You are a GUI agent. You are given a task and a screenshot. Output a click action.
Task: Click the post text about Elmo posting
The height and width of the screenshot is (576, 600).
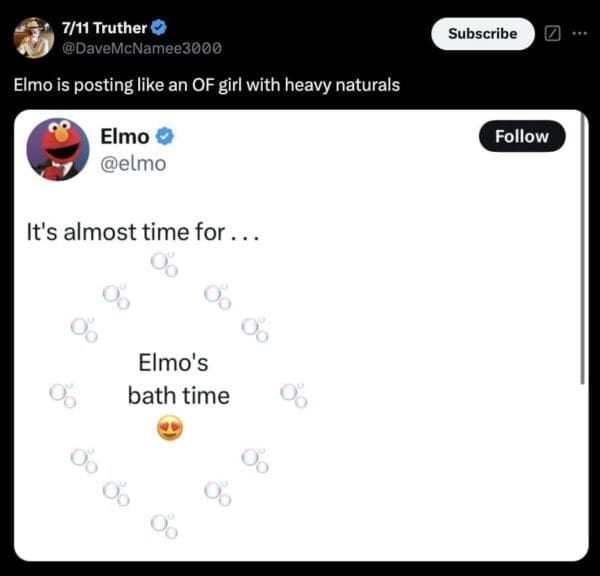pyautogui.click(x=206, y=85)
